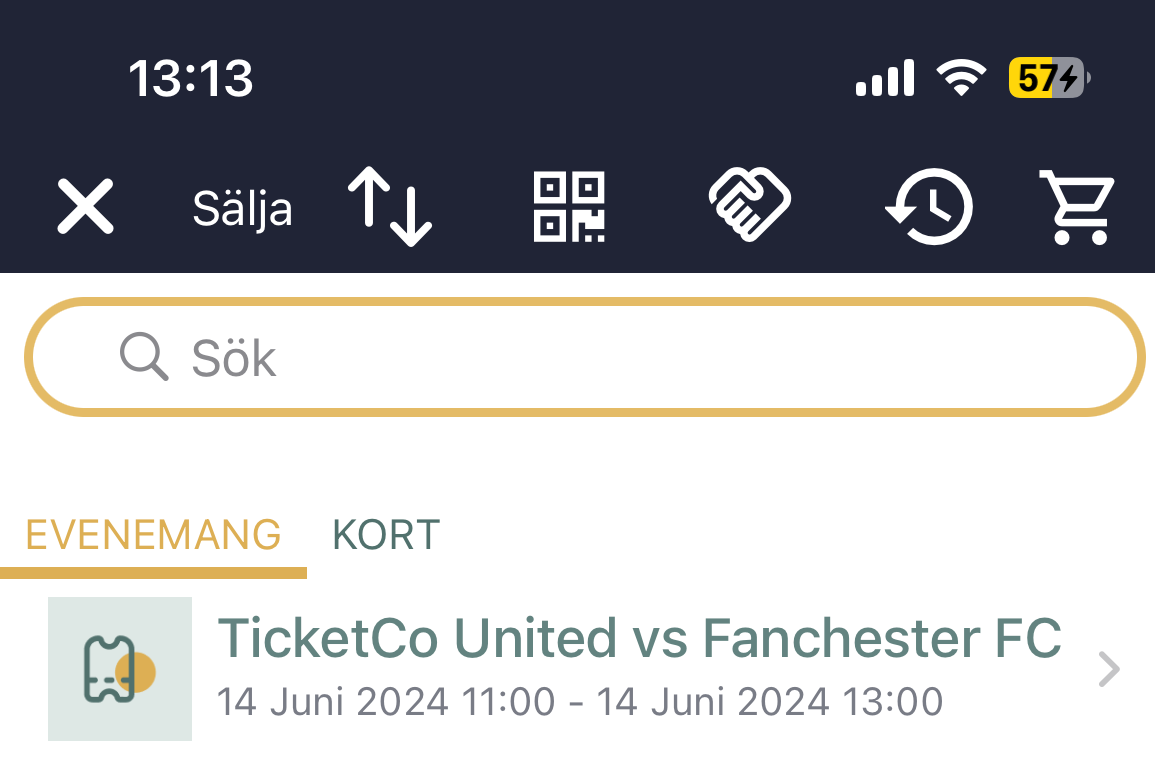Tap the battery charging indicator
1155x758 pixels.
(x=1050, y=77)
